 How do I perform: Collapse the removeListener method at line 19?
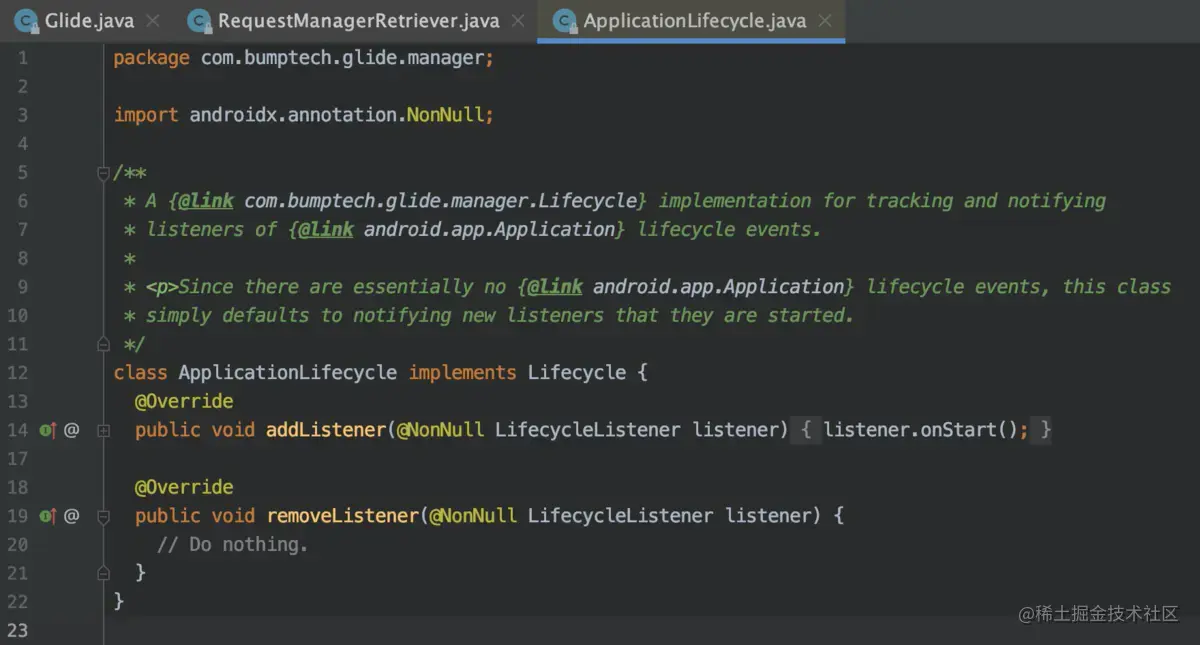pyautogui.click(x=103, y=516)
